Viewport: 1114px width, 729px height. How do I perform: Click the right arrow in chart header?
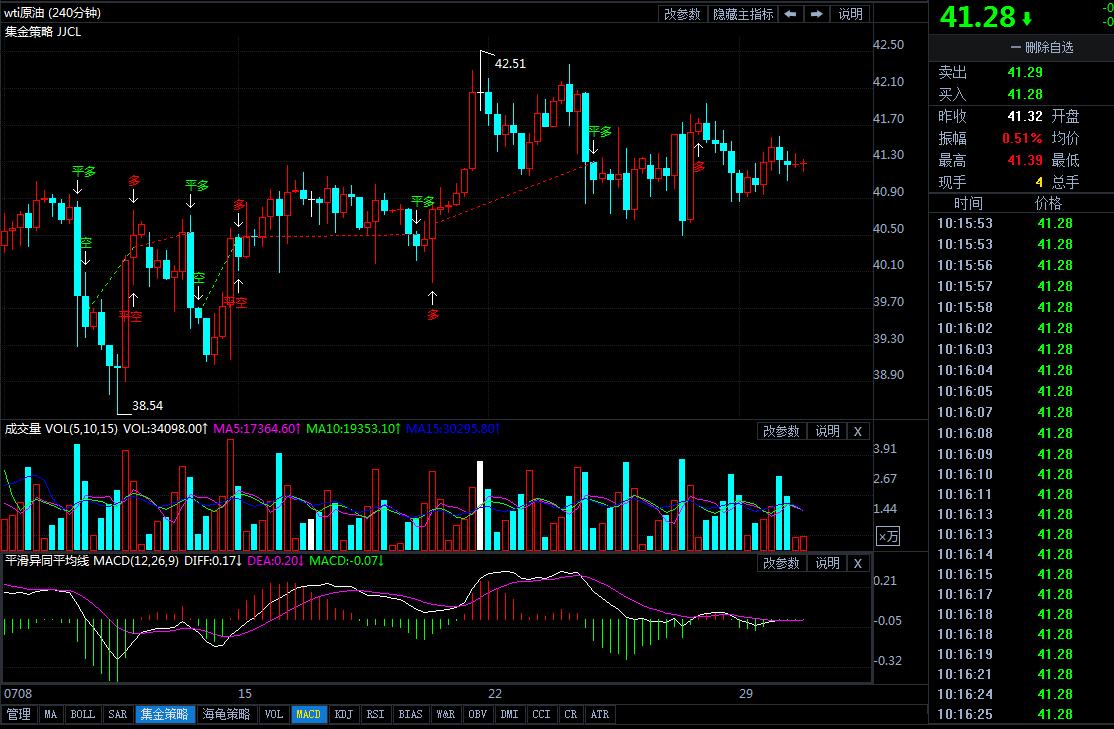[x=817, y=14]
